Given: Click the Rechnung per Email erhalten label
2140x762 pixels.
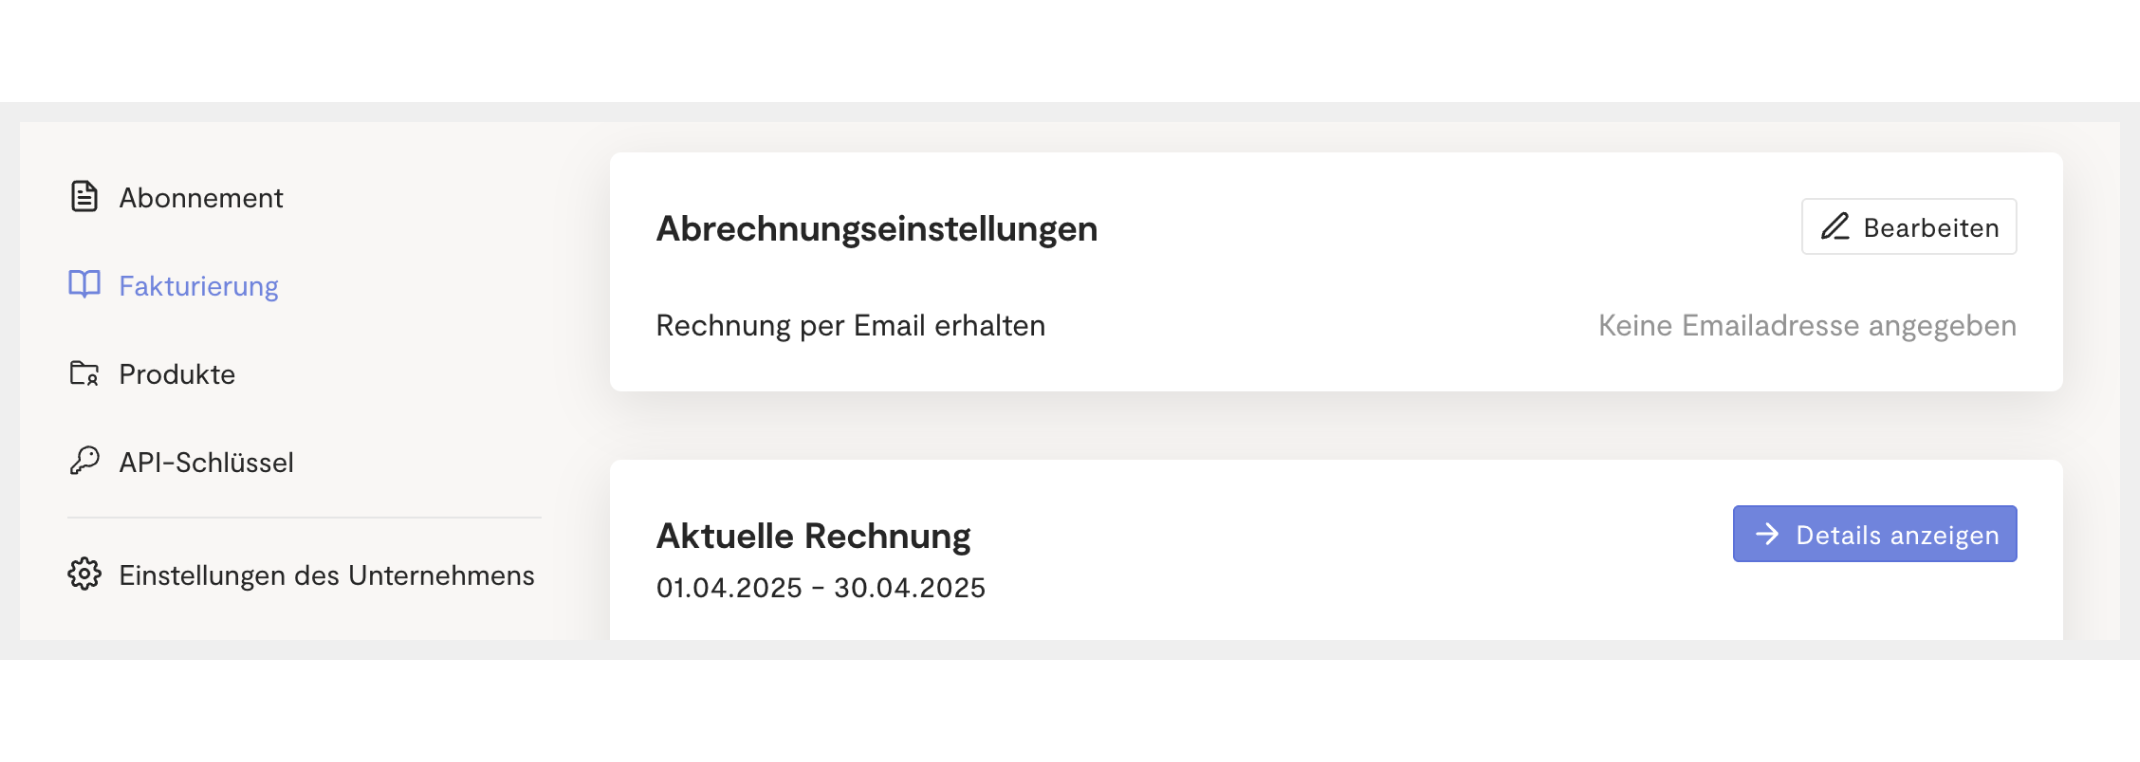Looking at the screenshot, I should click(x=851, y=326).
